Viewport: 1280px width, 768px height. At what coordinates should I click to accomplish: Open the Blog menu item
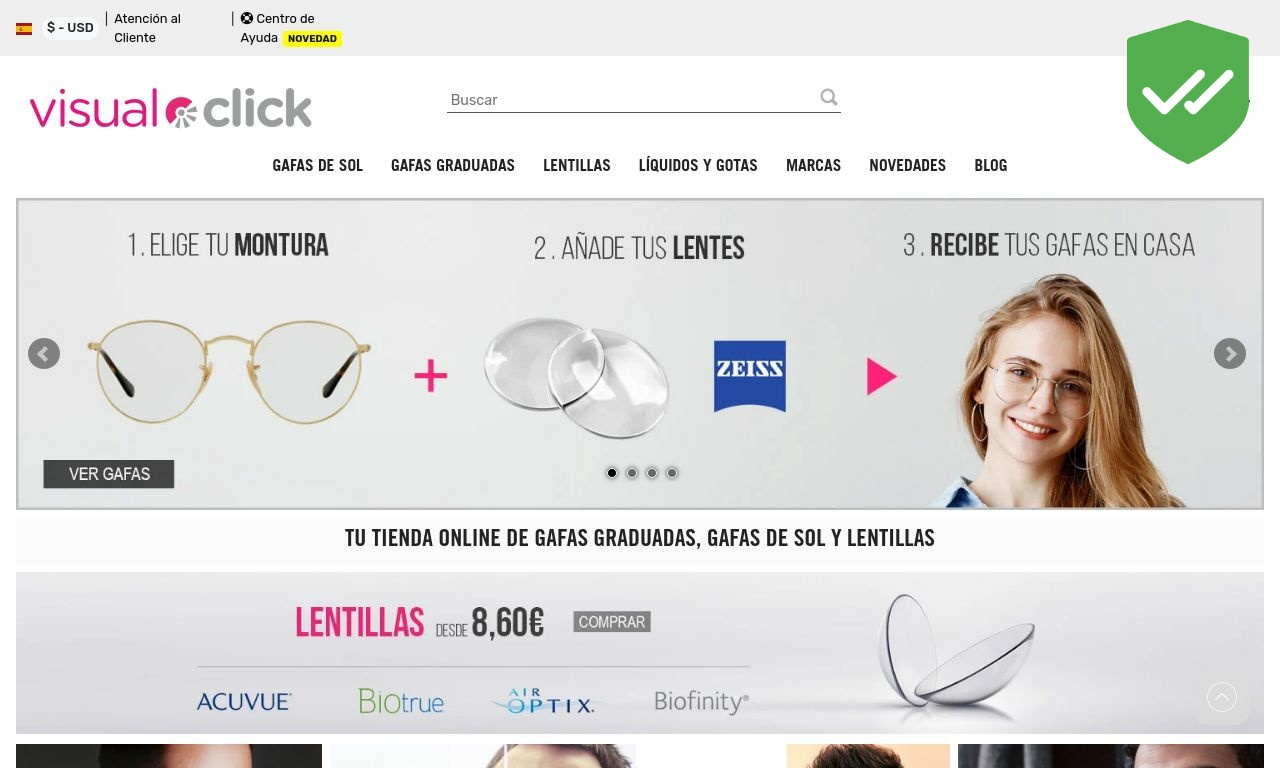point(991,165)
